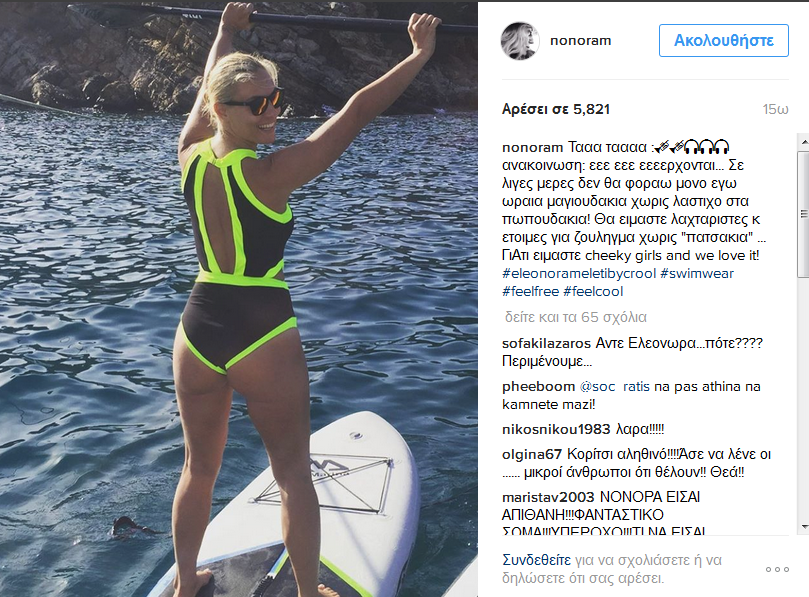Viewport: 809px width, 597px height.
Task: Follow nonoram with the Ακολουθήστε button
Action: (723, 40)
